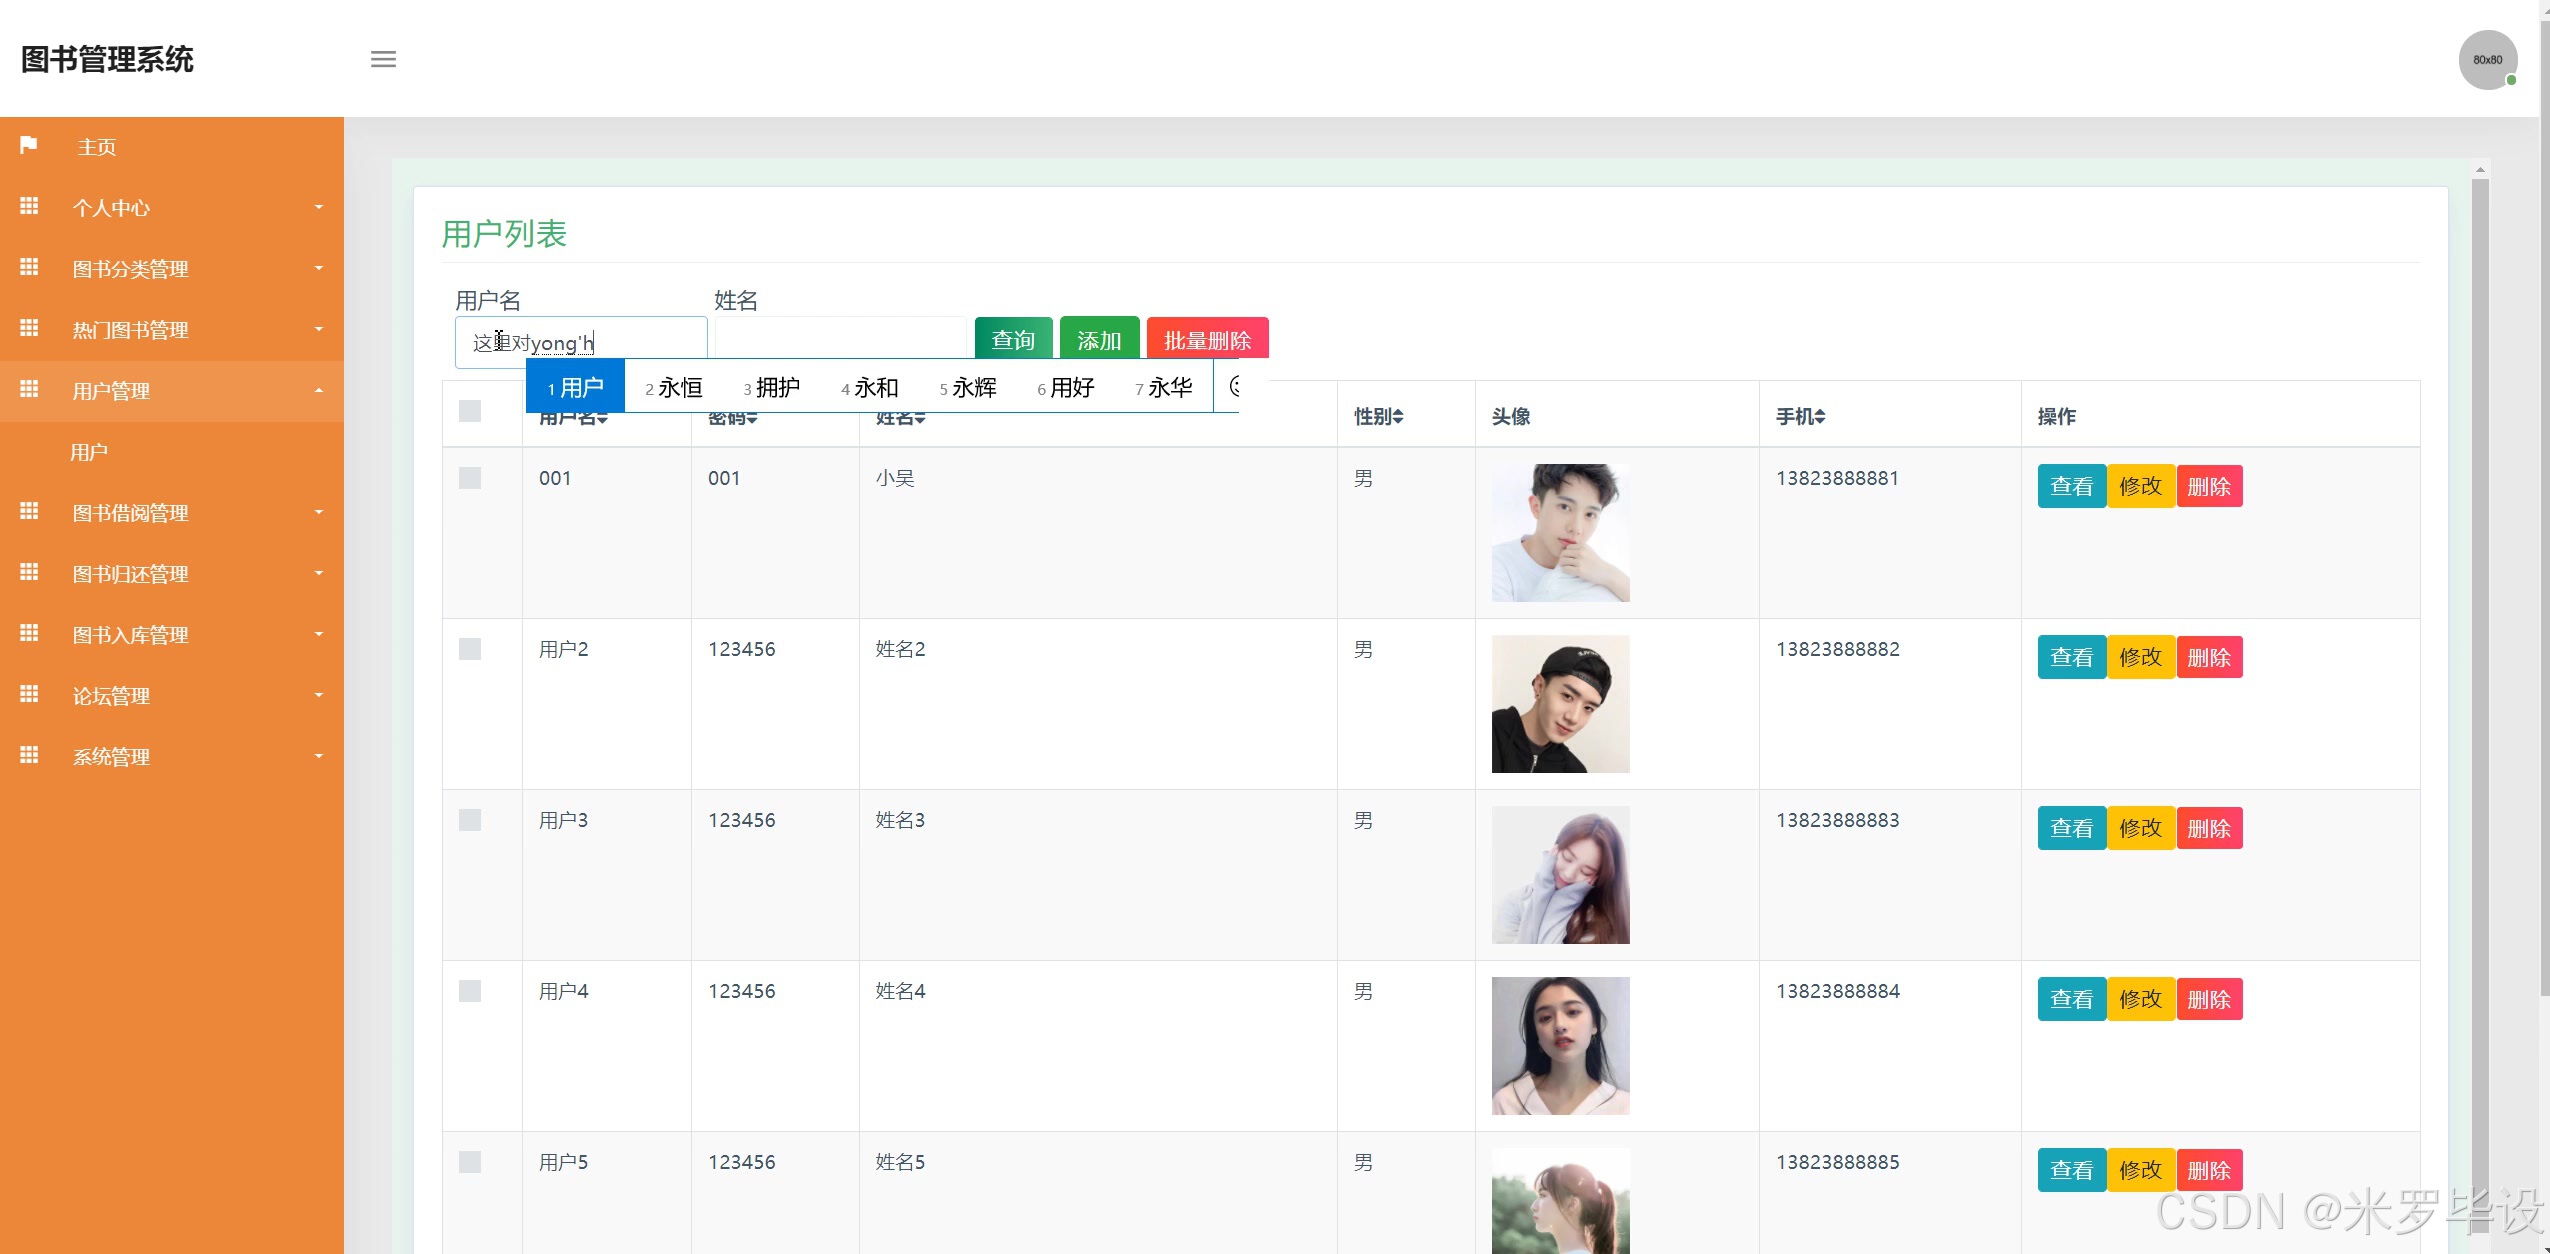Image resolution: width=2550 pixels, height=1254 pixels.
Task: Click the grid icon beside 论坛管理
Action: pyautogui.click(x=29, y=694)
